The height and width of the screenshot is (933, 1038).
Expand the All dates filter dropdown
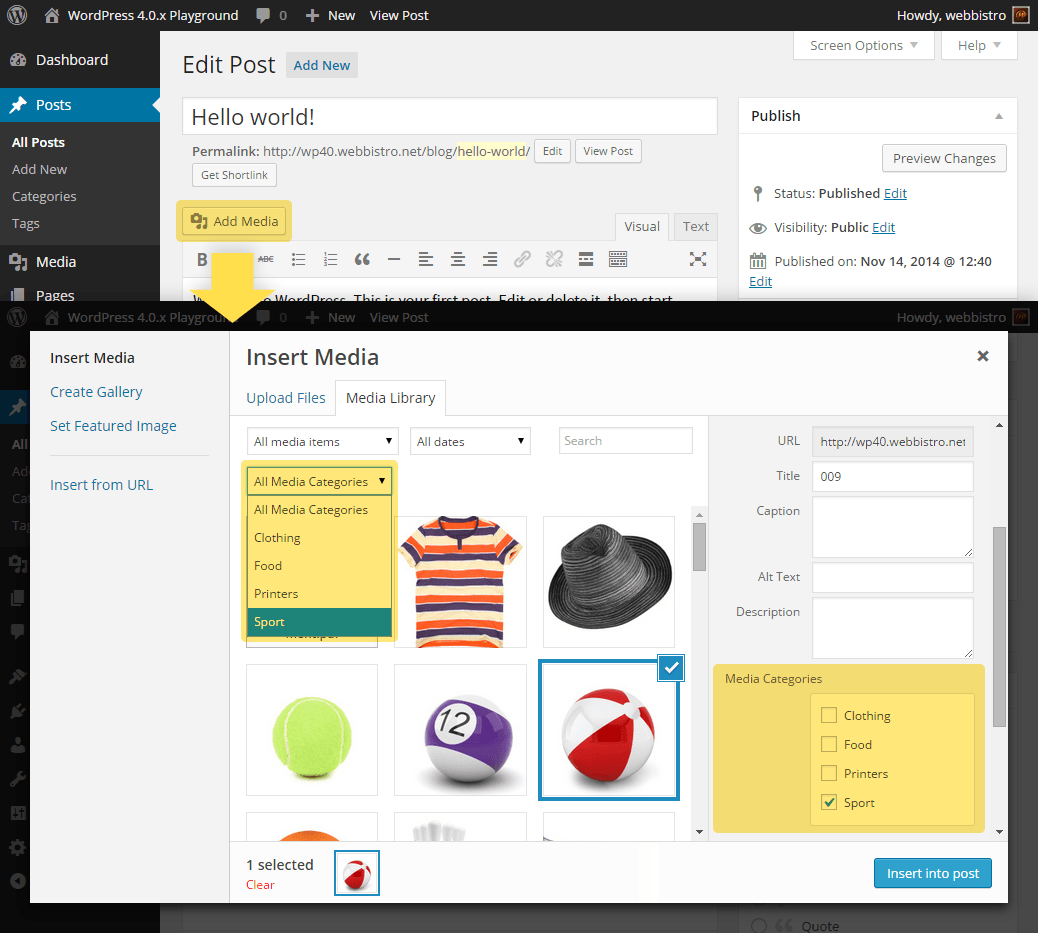click(471, 442)
